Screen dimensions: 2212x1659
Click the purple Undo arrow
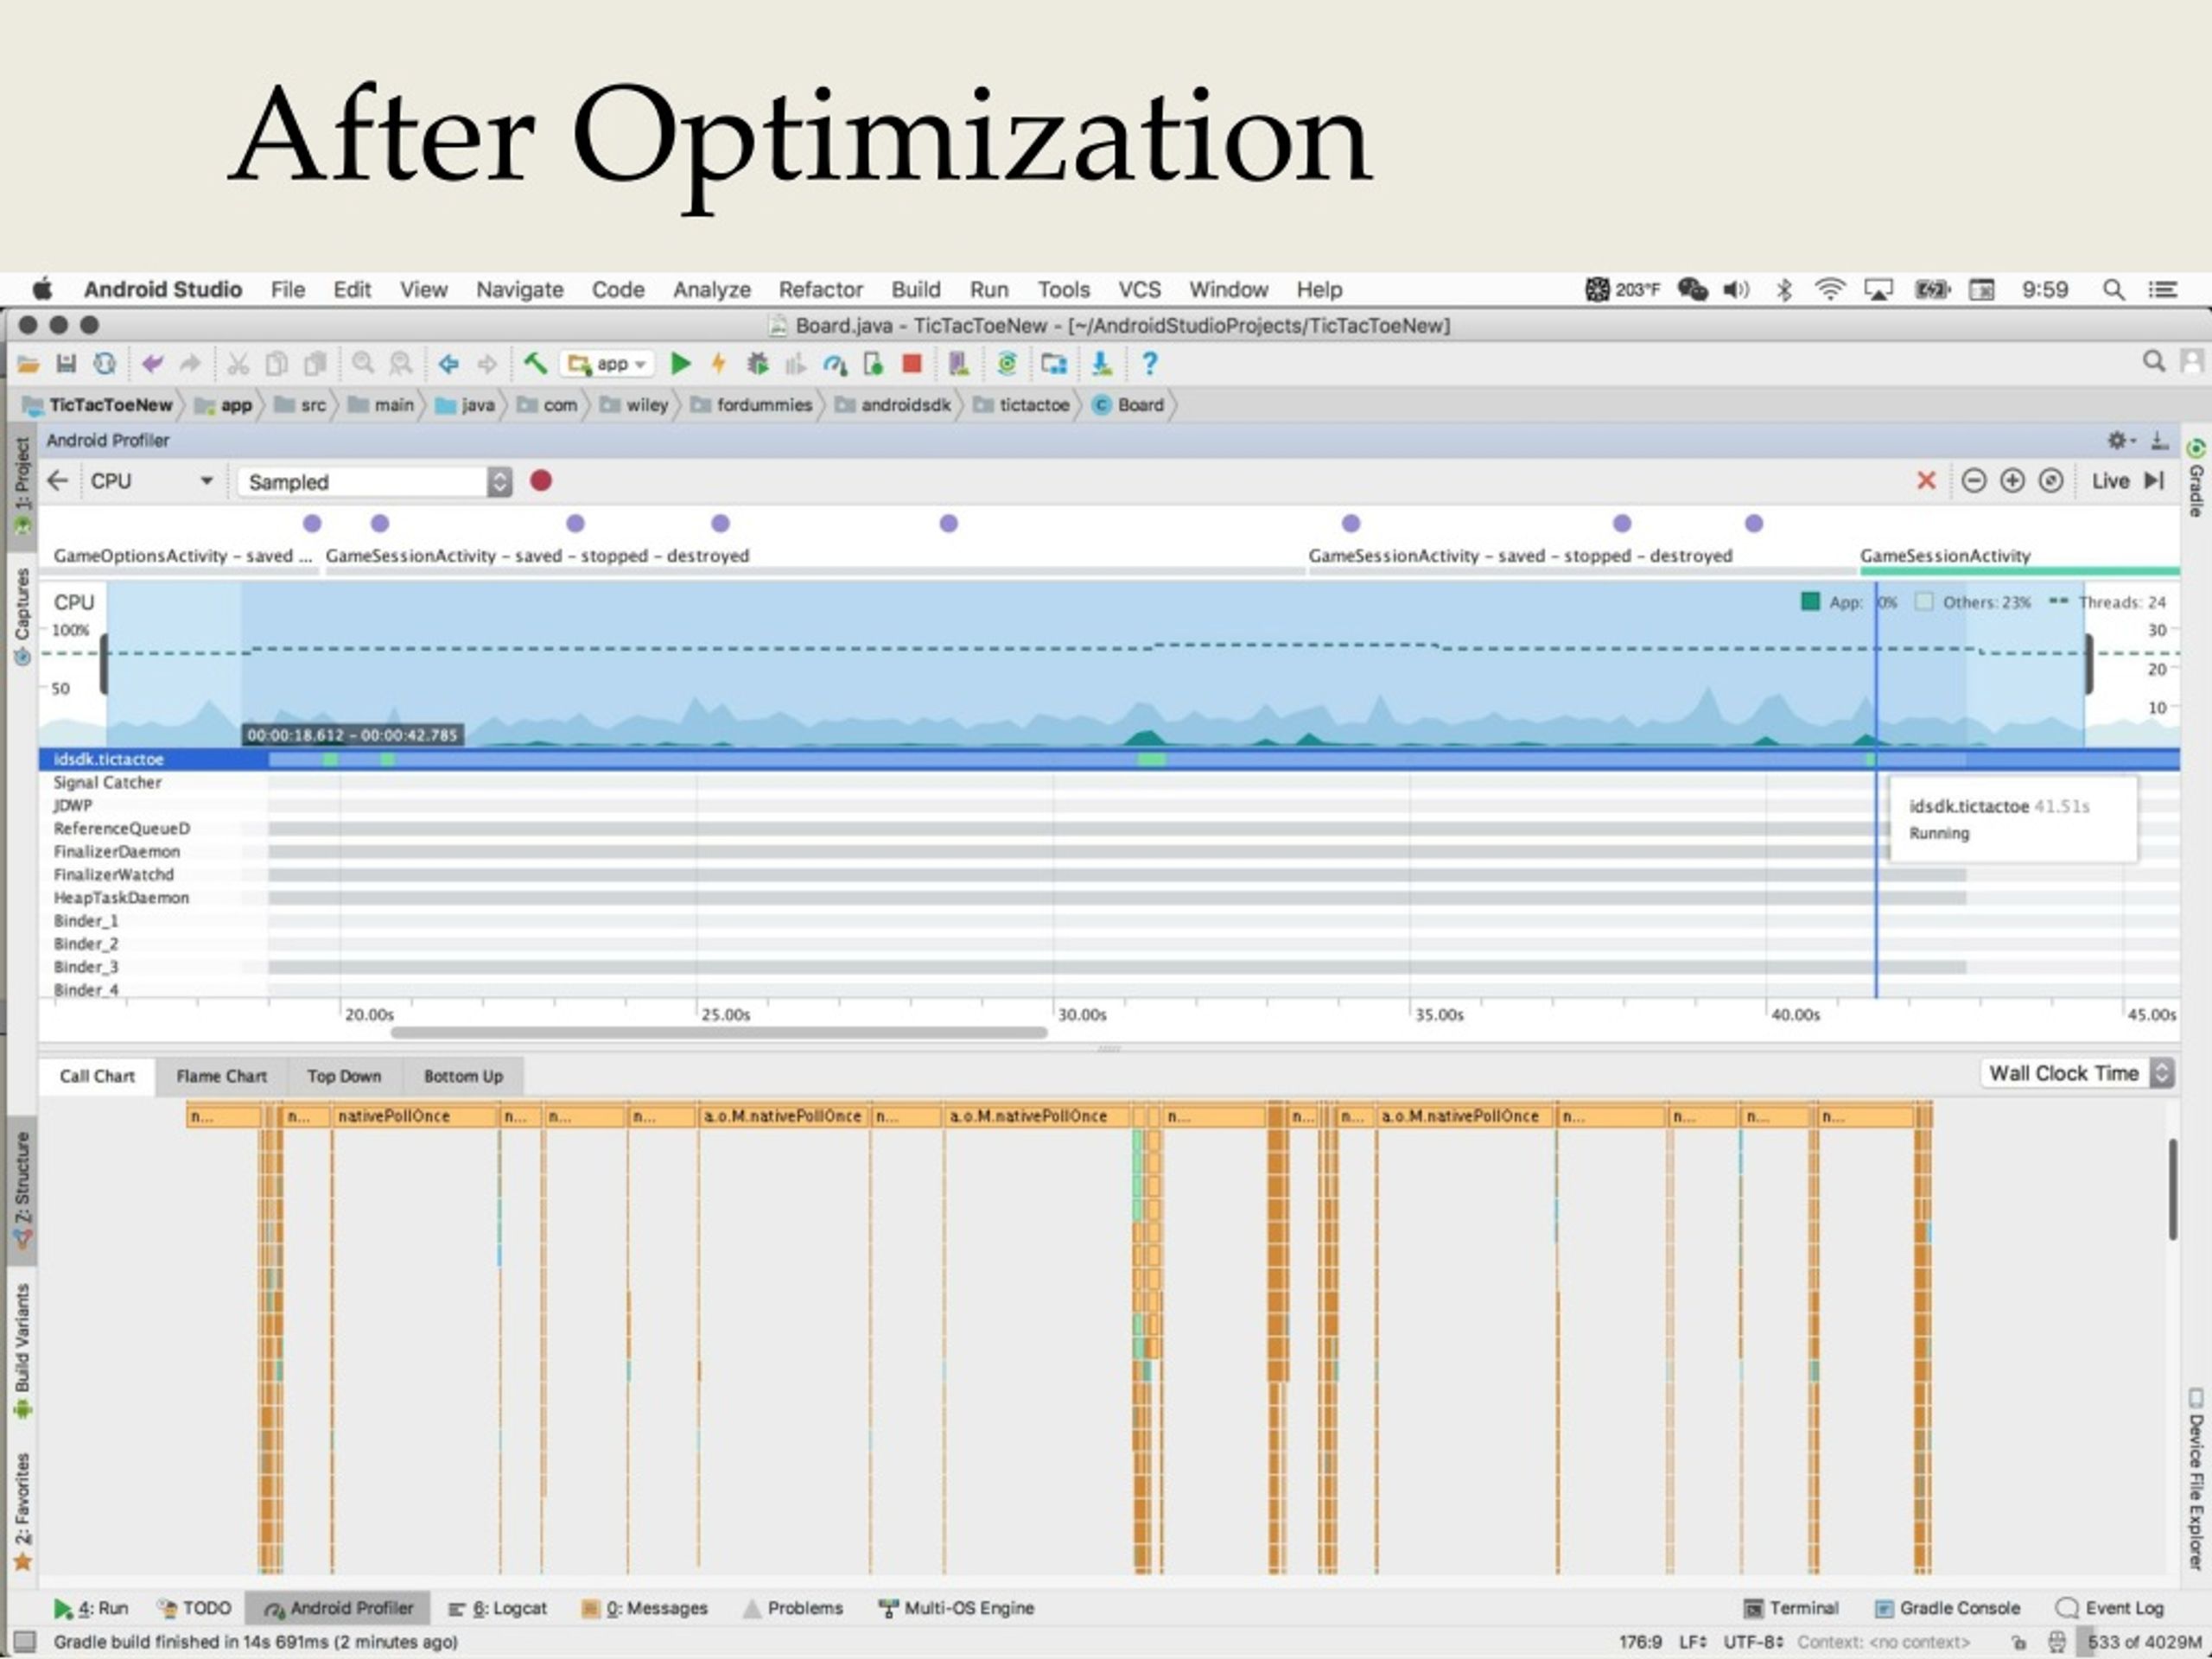[152, 364]
